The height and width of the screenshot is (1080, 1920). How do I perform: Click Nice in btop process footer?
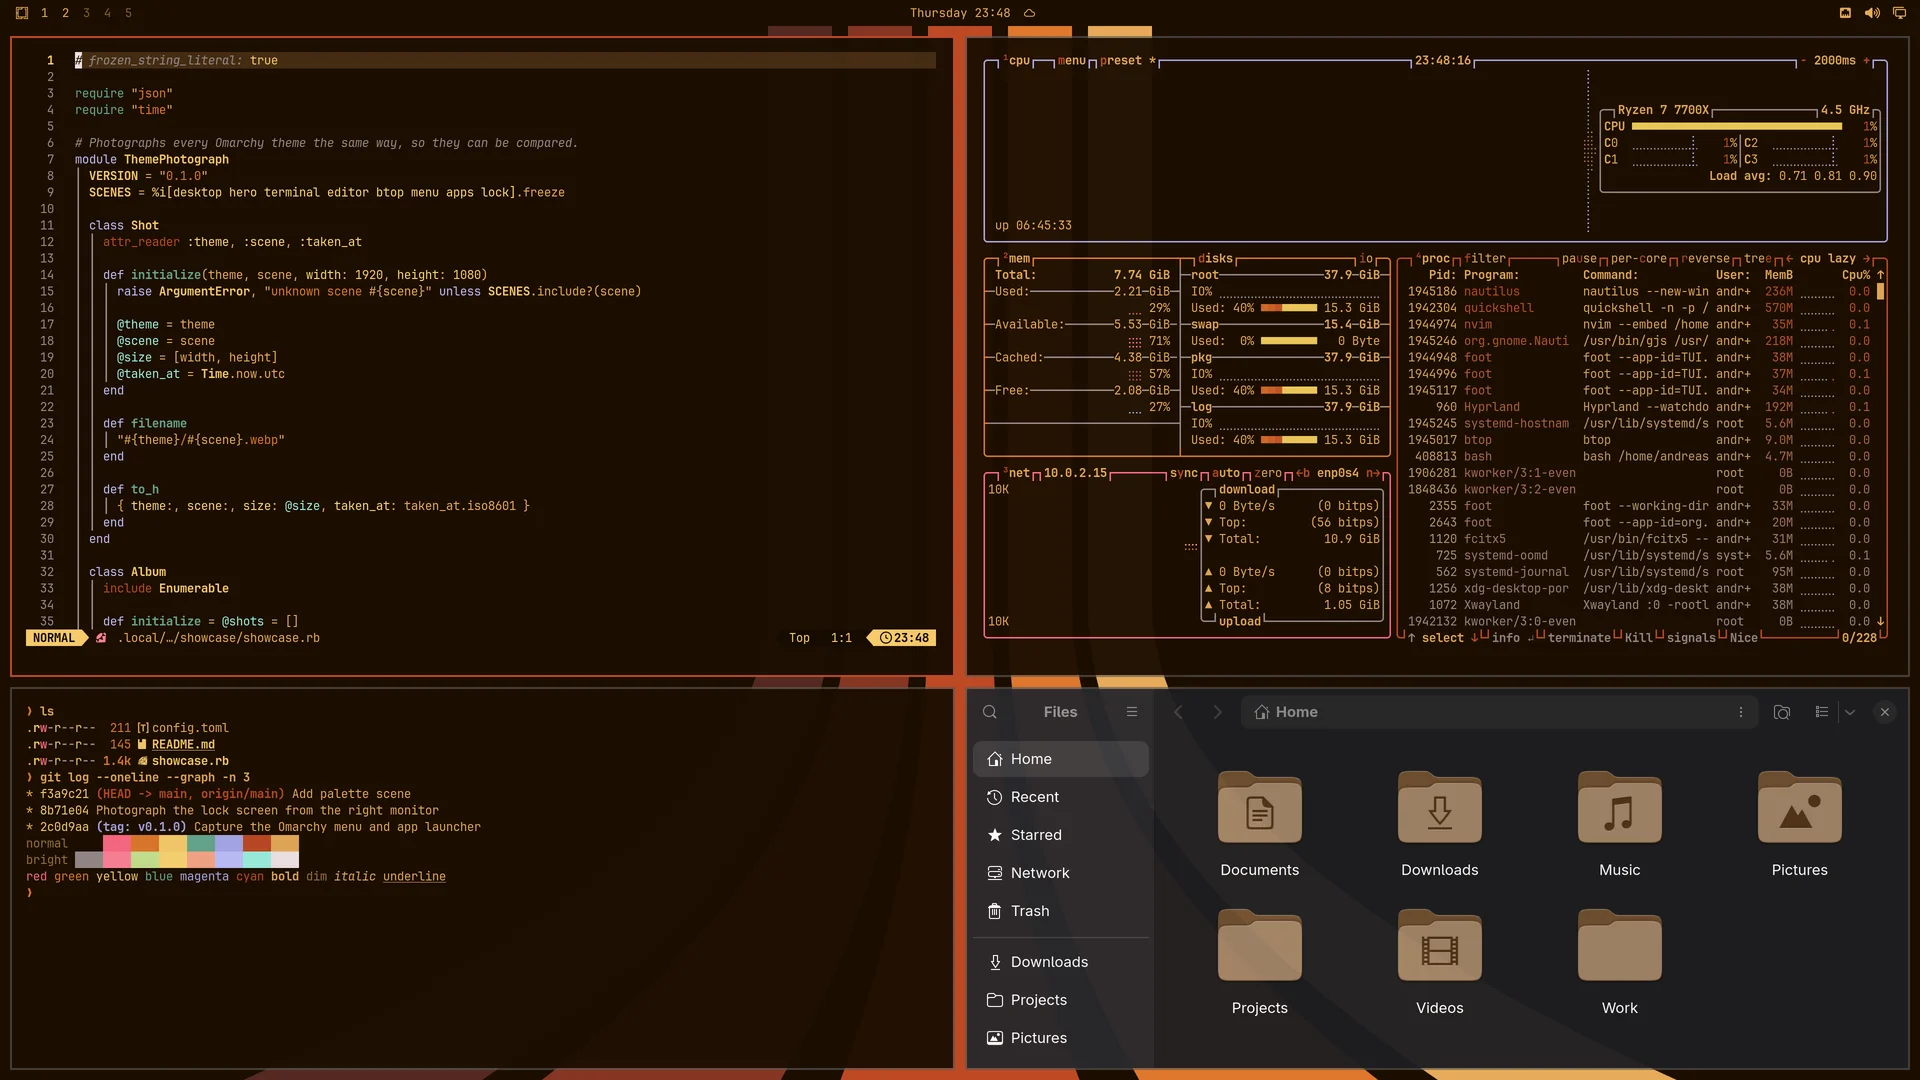coord(1743,638)
